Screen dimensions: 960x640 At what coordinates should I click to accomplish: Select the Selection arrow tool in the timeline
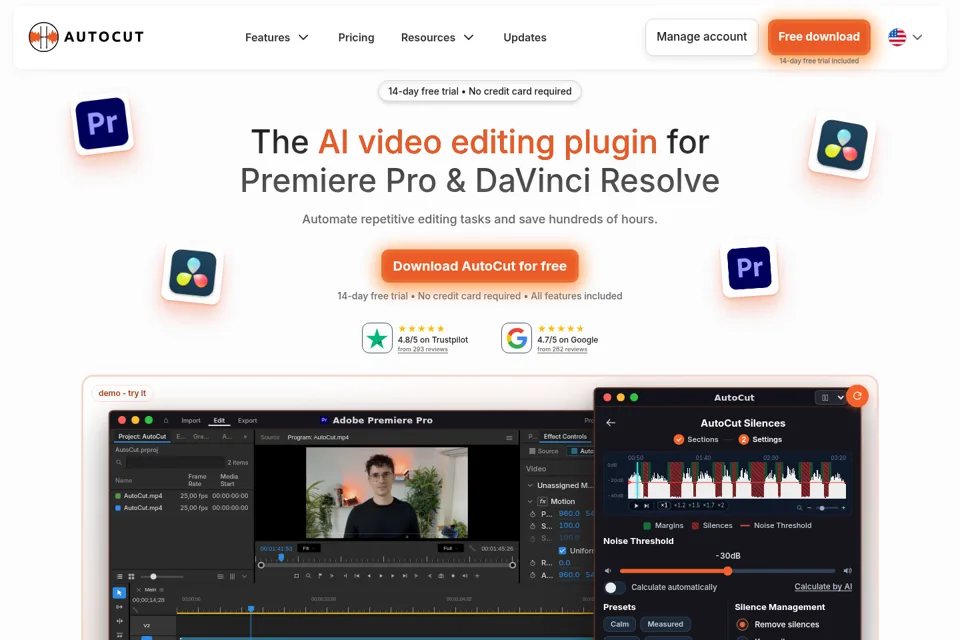pyautogui.click(x=119, y=593)
